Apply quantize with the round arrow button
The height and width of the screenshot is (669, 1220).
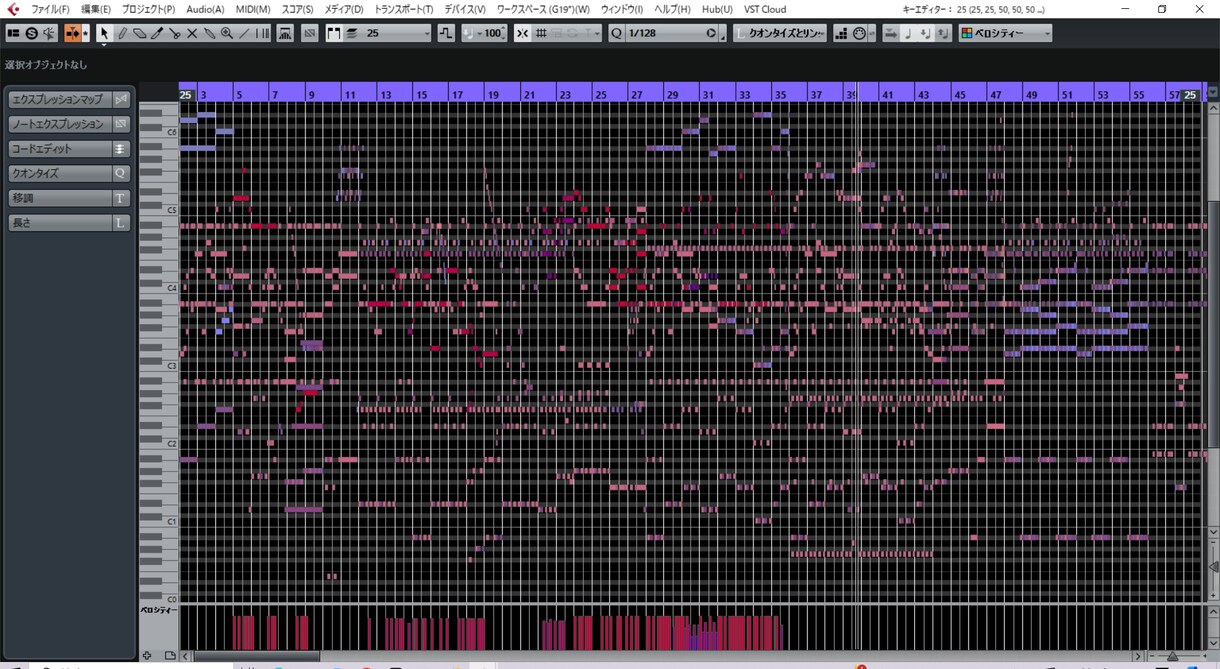pyautogui.click(x=711, y=33)
